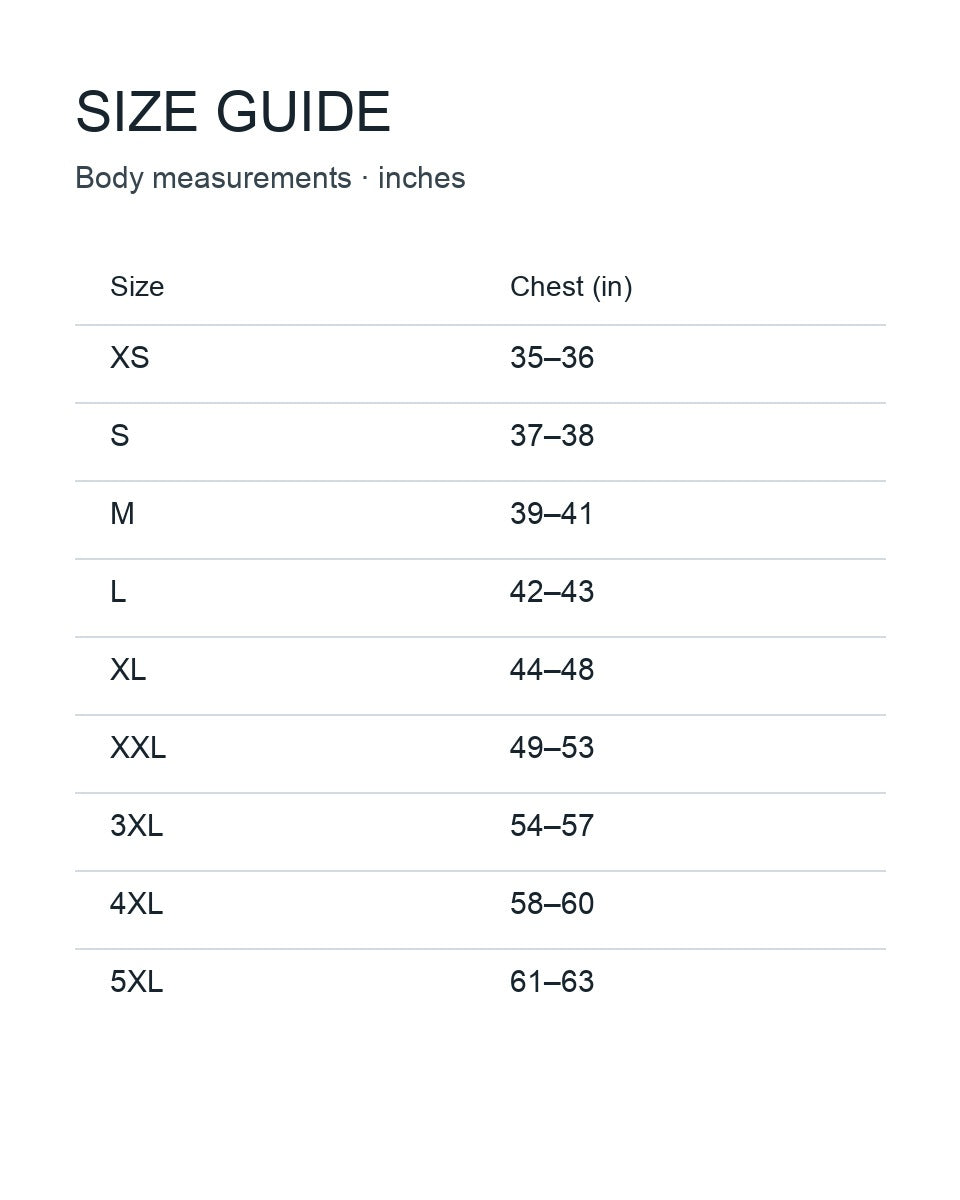Click the 58–60 chest measurement
Image resolution: width=960 pixels, height=1200 pixels.
pos(552,904)
